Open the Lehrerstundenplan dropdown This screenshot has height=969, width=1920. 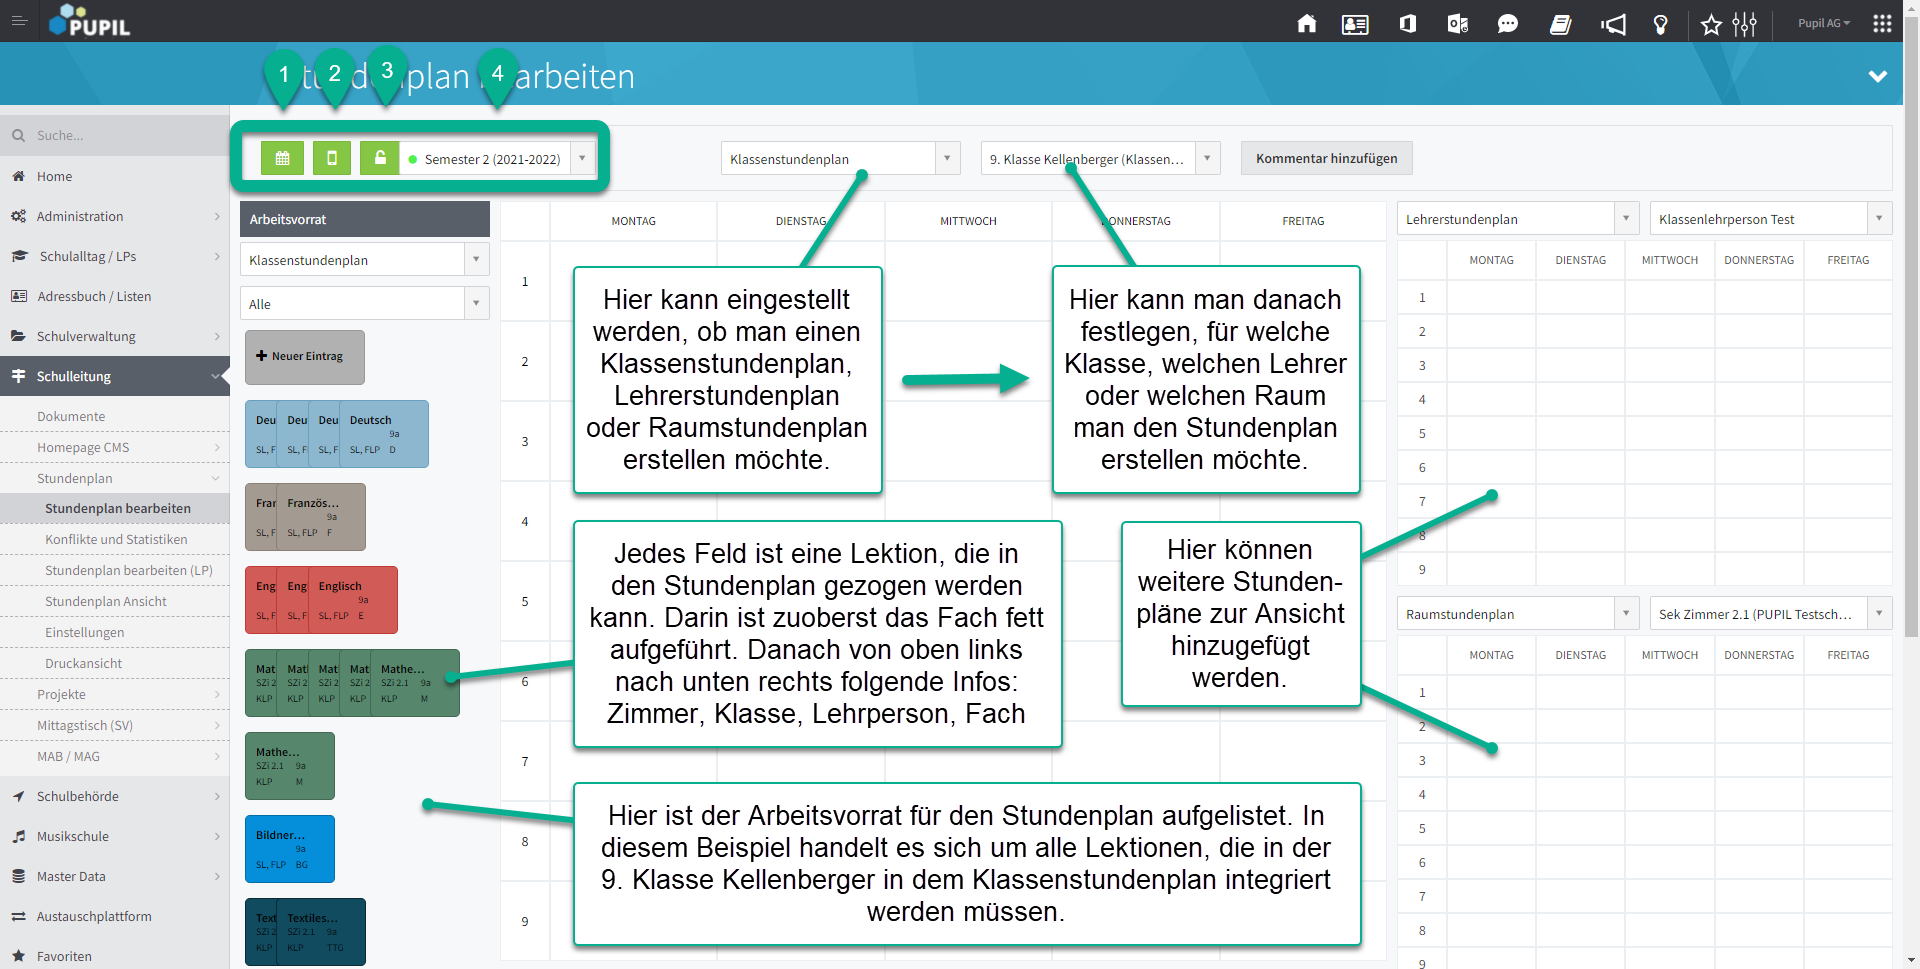(1517, 218)
